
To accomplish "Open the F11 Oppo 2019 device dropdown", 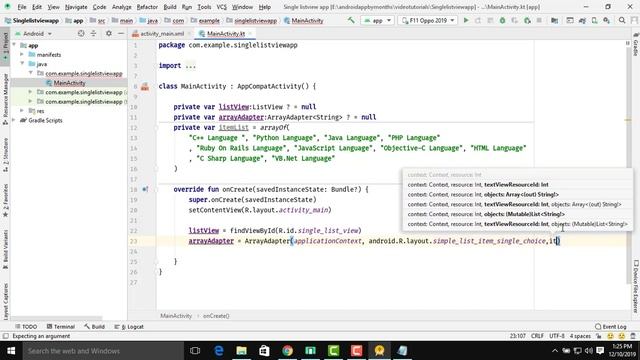I will click(428, 20).
